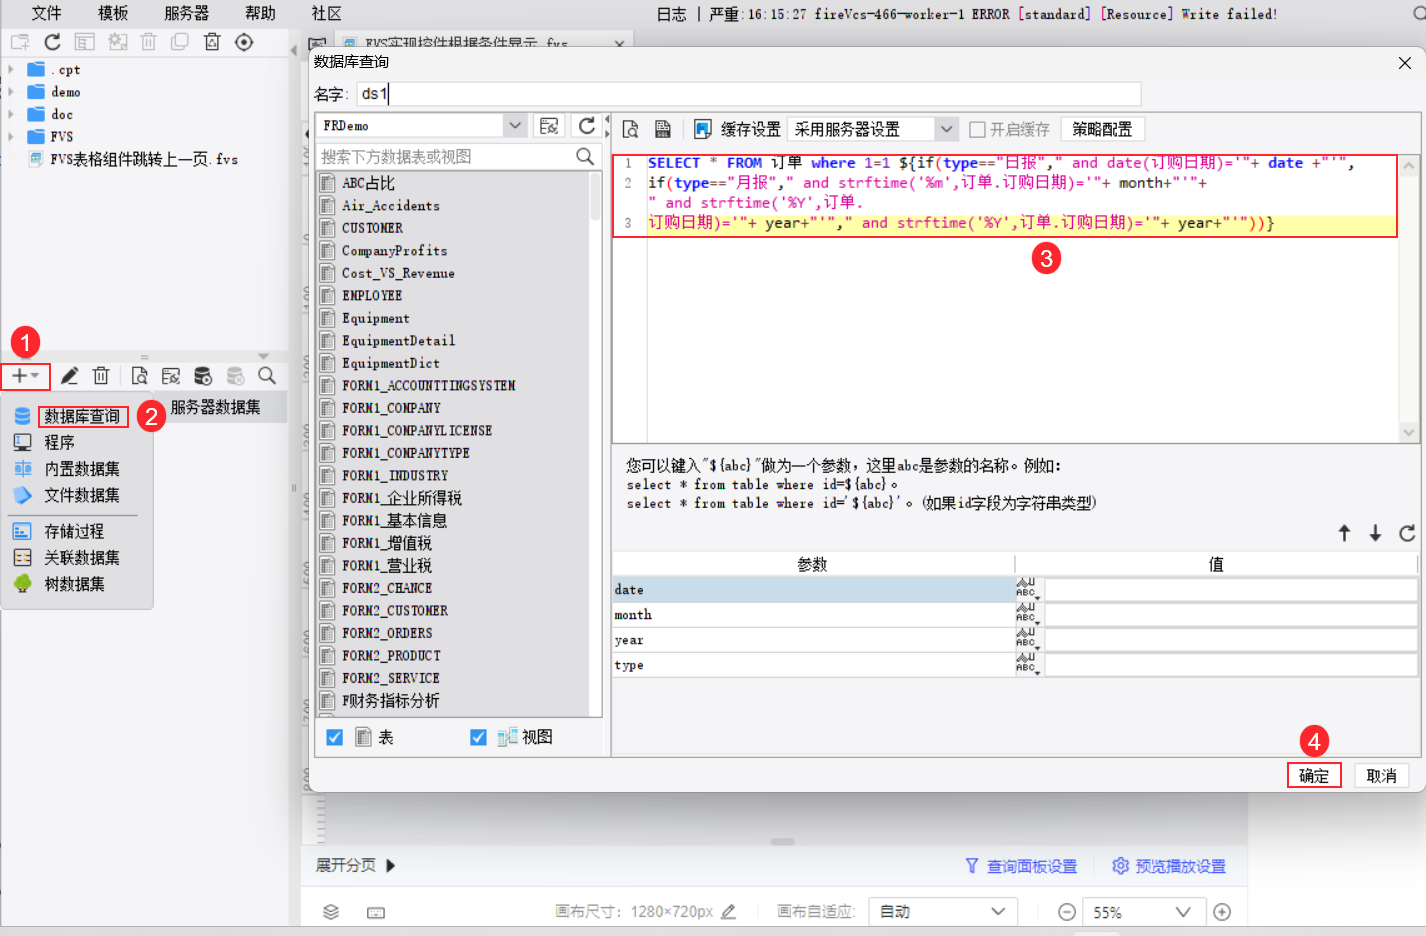The width and height of the screenshot is (1426, 936).
Task: Click the database connection play icon
Action: point(203,376)
